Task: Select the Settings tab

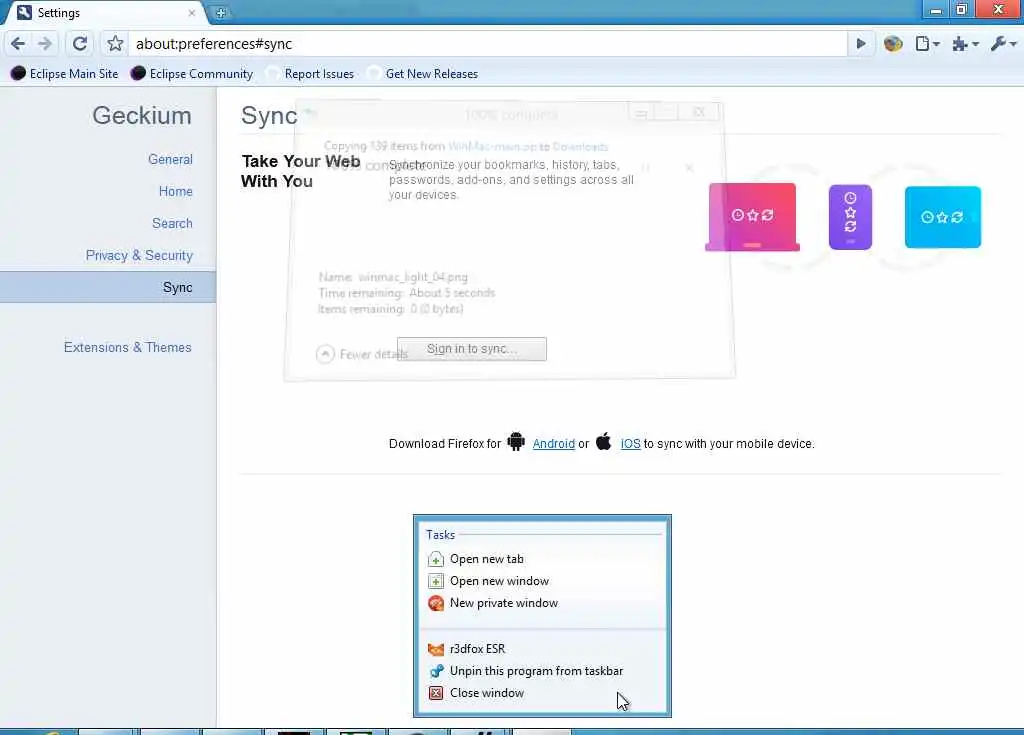Action: coord(104,12)
